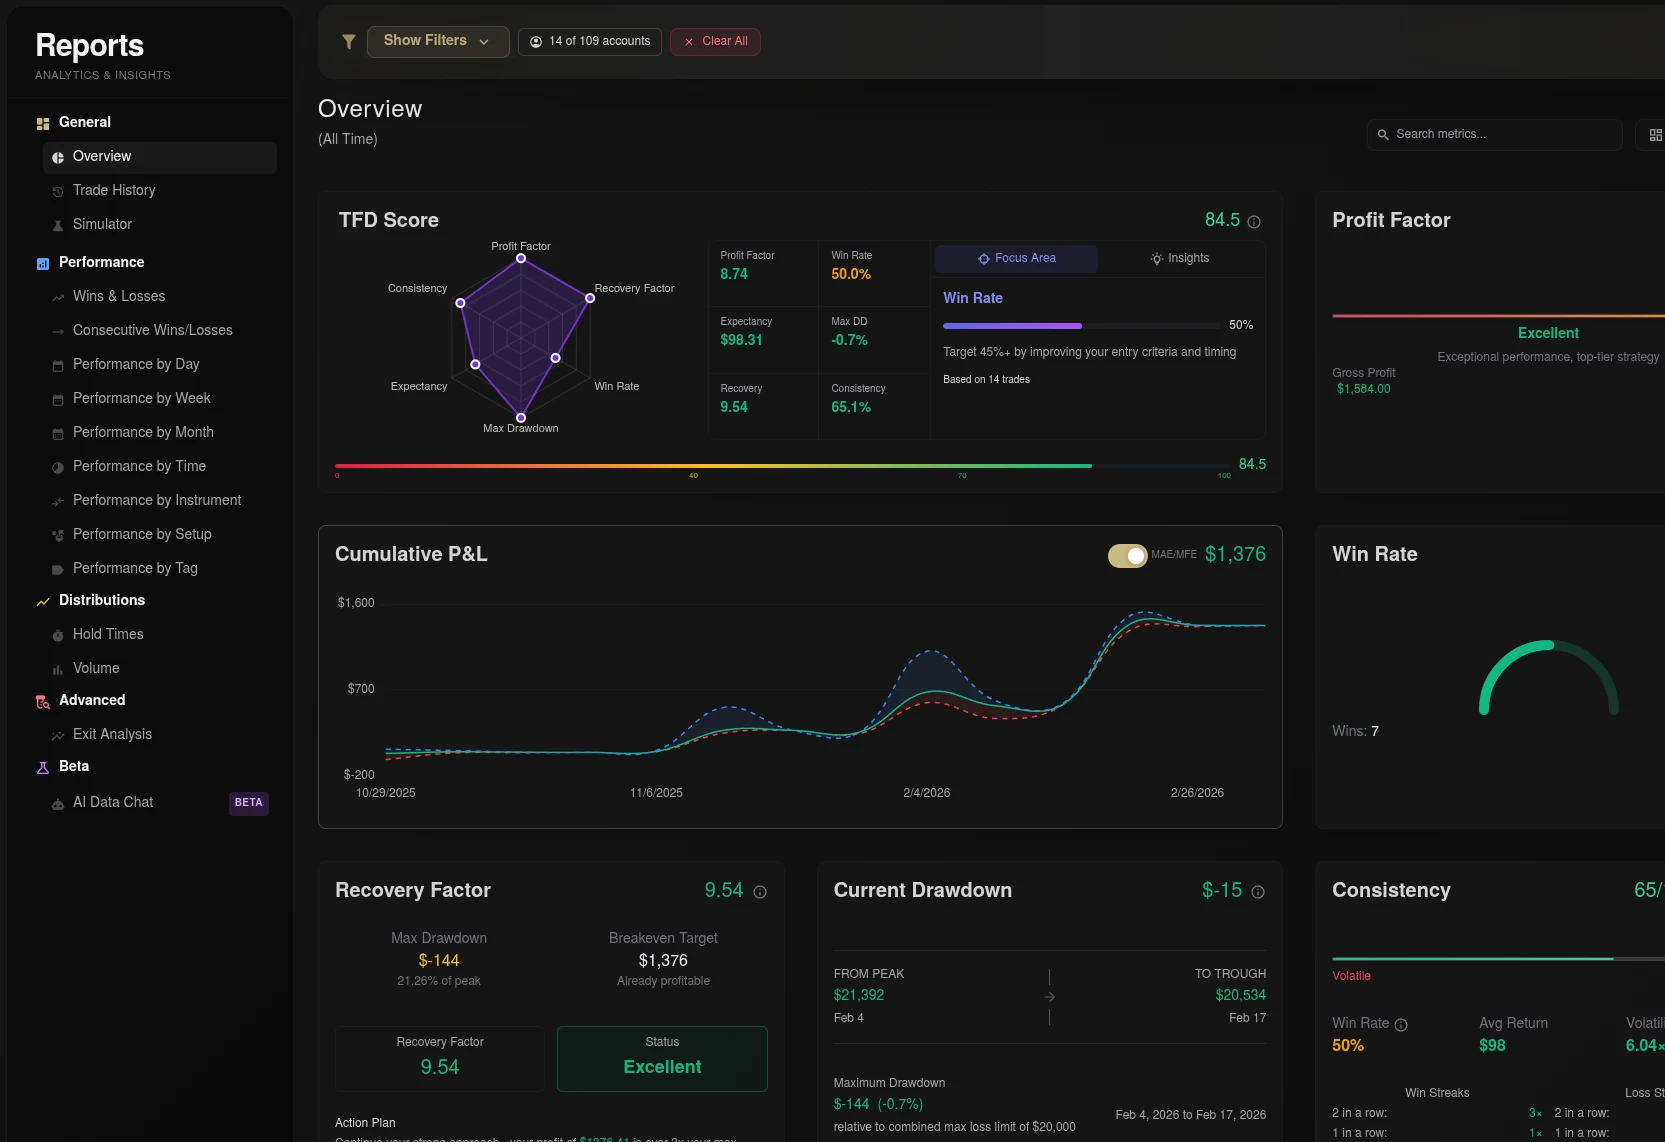Click the Clear All button

(715, 41)
